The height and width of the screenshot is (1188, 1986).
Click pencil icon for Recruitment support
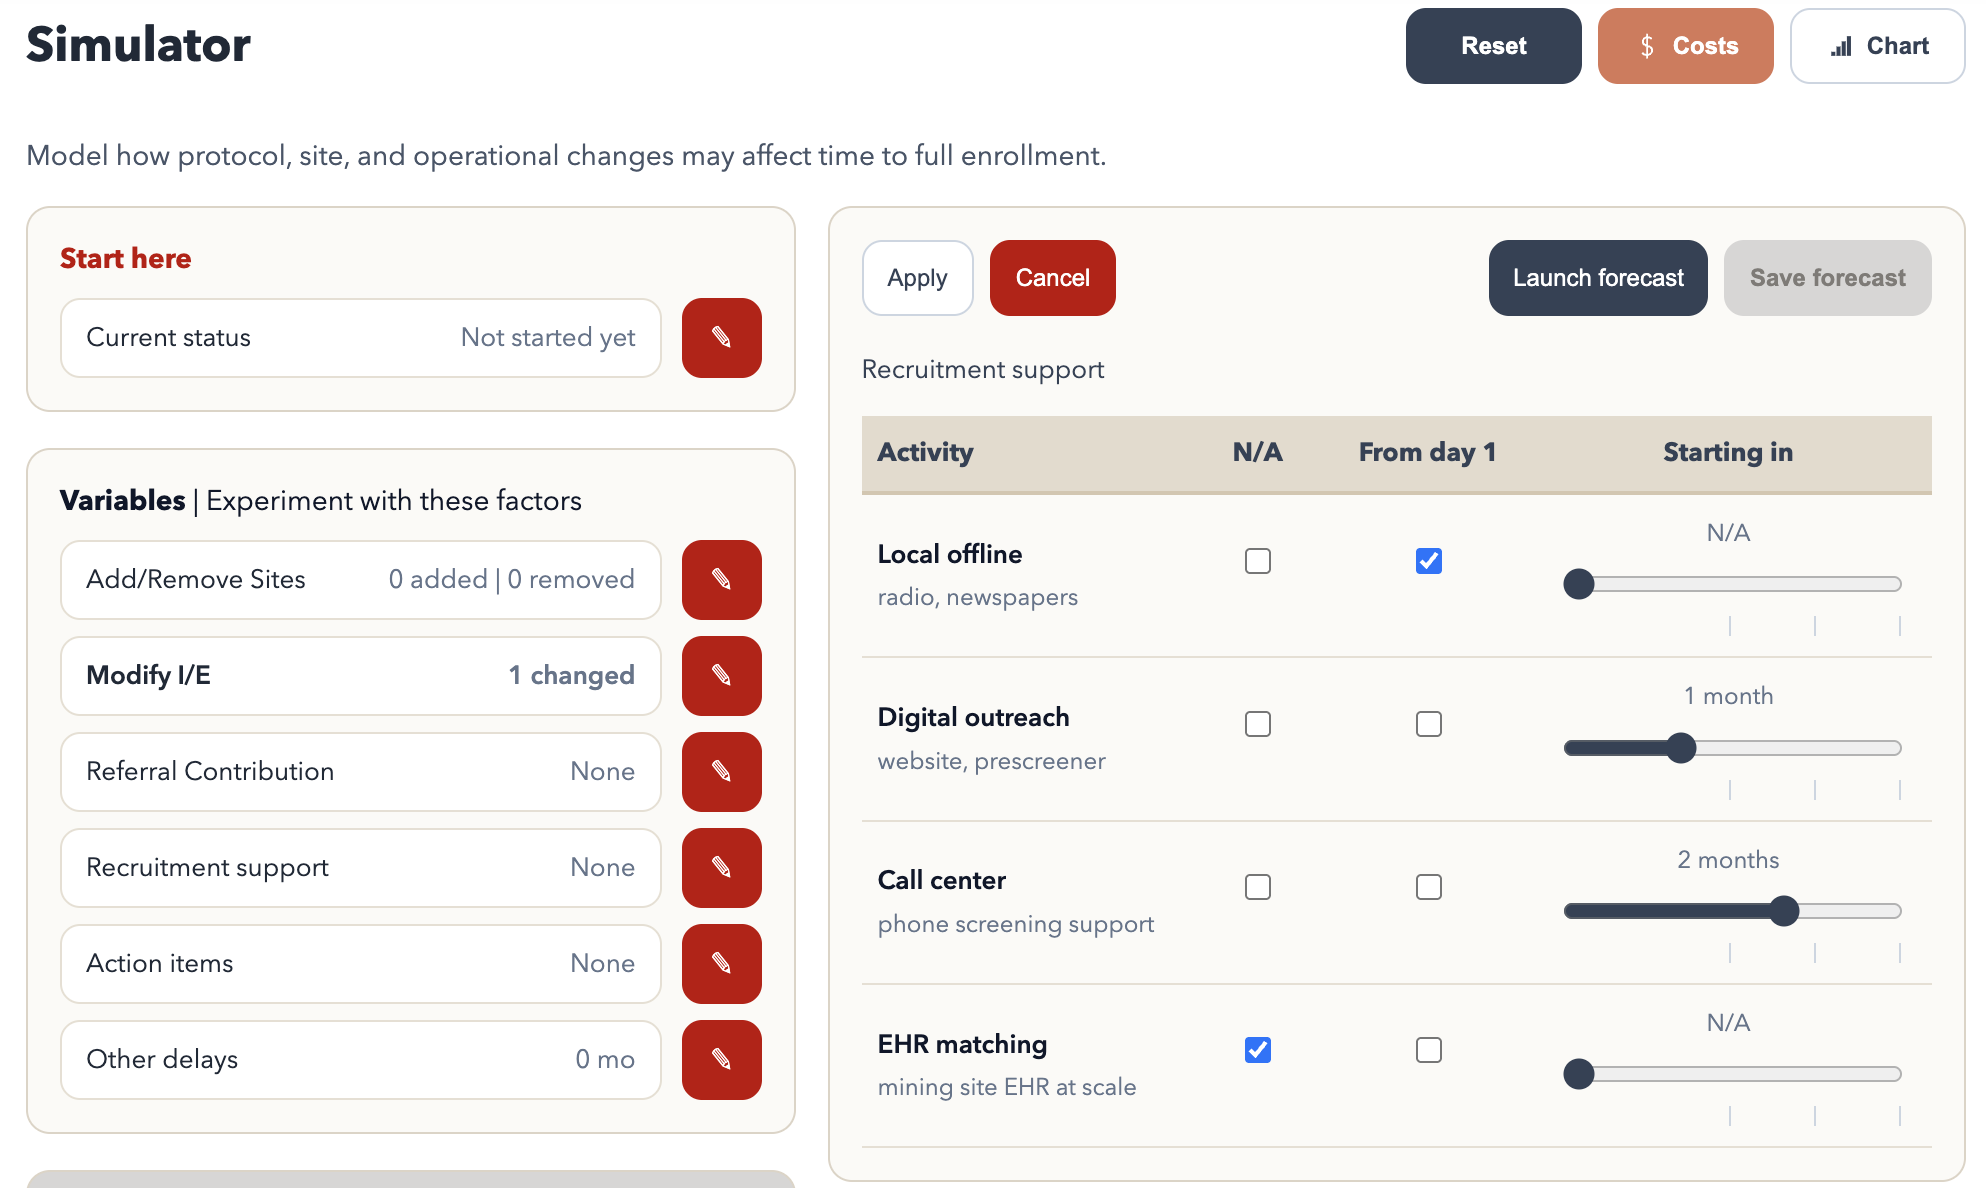pos(721,868)
